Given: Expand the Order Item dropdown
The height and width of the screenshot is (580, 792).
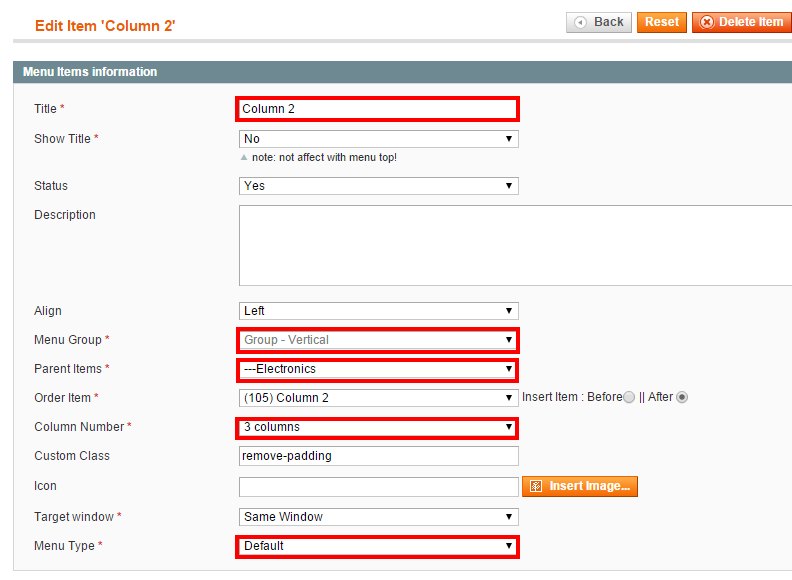Looking at the screenshot, I should click(378, 398).
